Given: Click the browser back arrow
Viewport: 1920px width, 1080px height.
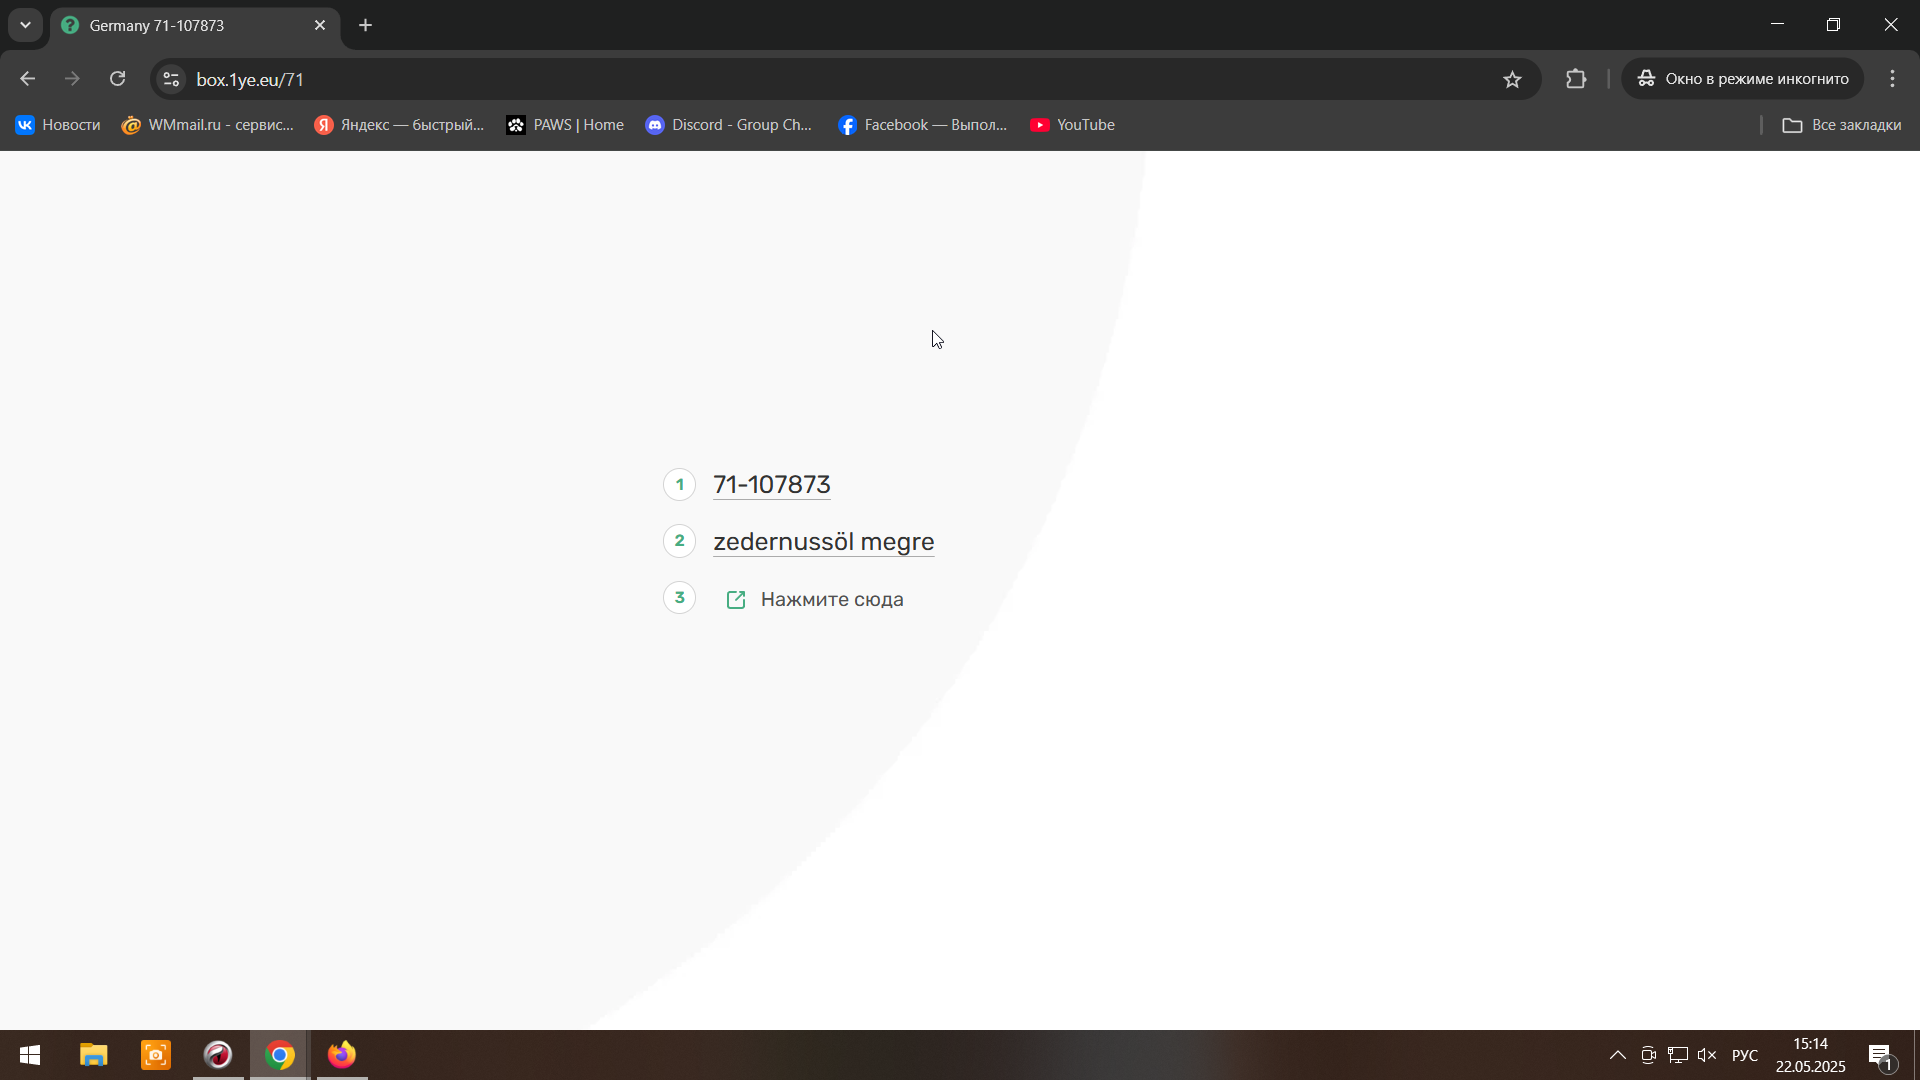Looking at the screenshot, I should [27, 79].
